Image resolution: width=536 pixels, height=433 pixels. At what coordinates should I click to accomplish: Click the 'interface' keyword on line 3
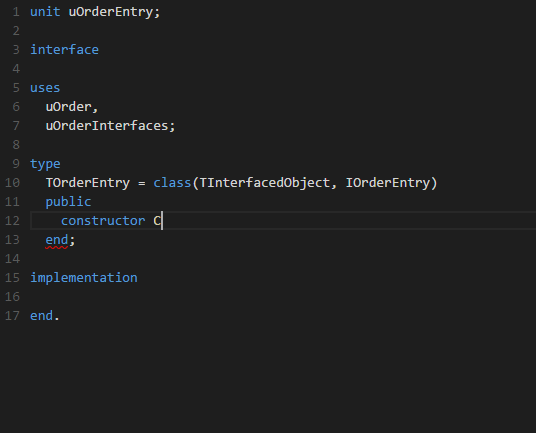(x=64, y=50)
